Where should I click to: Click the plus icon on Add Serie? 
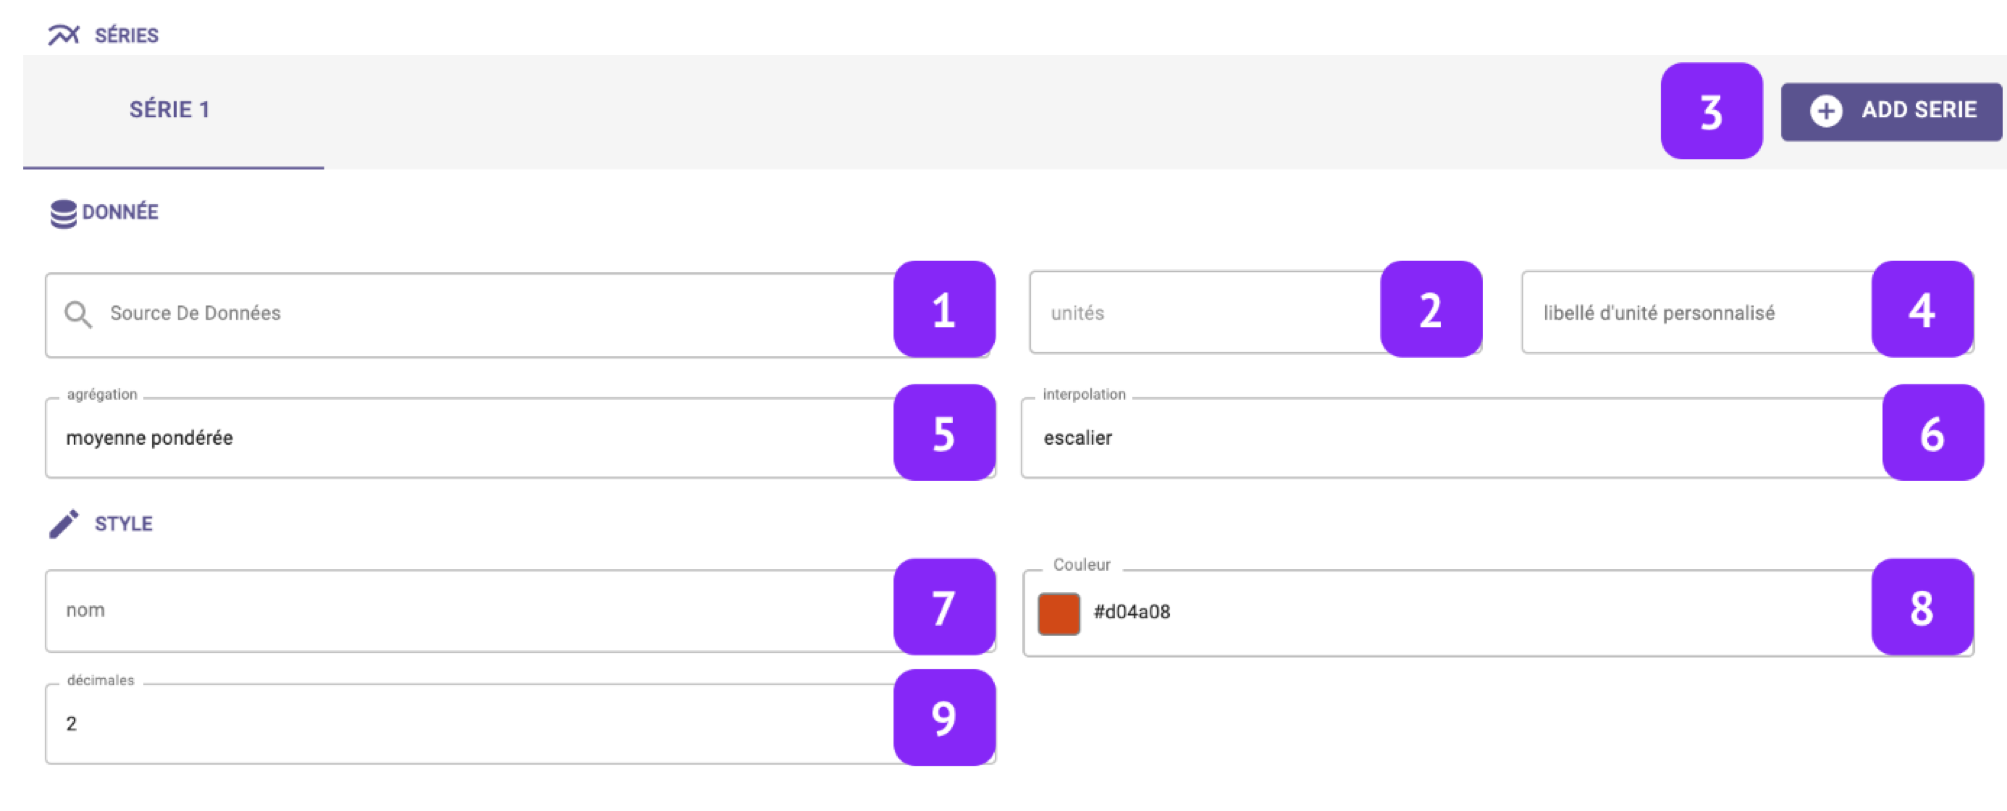(1826, 111)
